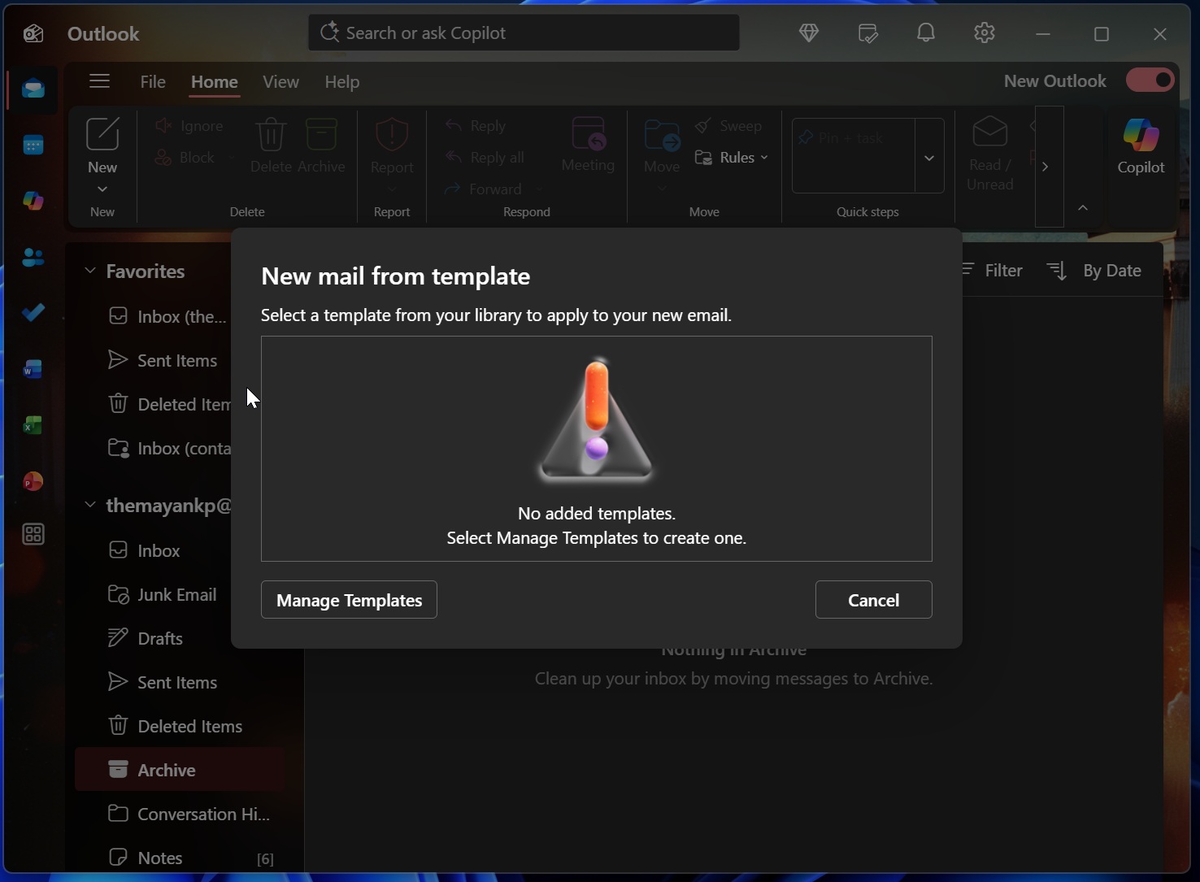The height and width of the screenshot is (882, 1200).
Task: Open the Word app icon in sidebar
Action: pyautogui.click(x=33, y=369)
